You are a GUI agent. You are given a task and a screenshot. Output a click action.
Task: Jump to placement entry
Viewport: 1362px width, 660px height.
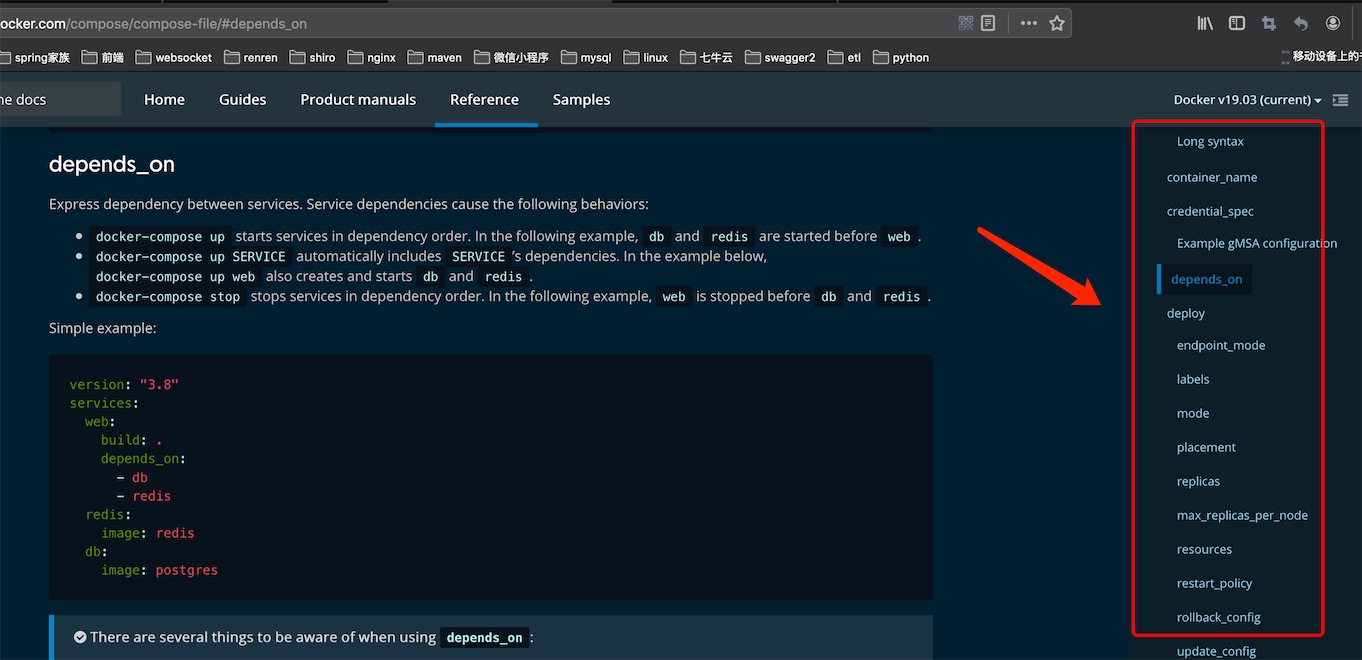click(x=1206, y=448)
